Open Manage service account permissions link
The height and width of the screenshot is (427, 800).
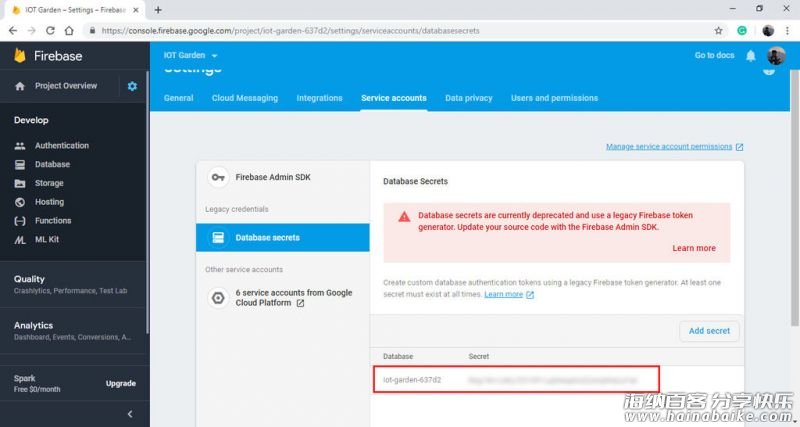[674, 147]
